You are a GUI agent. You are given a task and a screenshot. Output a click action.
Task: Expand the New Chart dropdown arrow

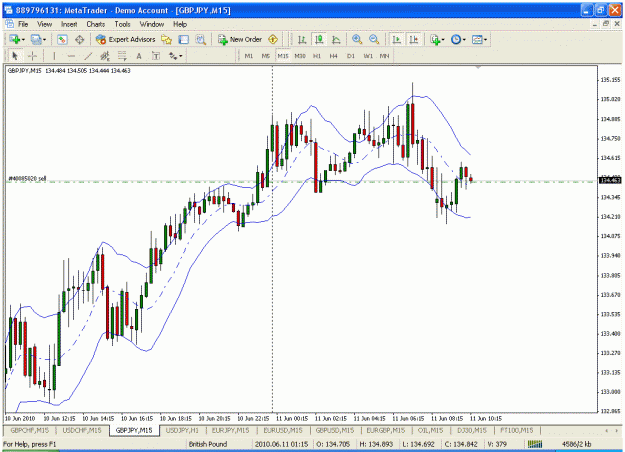tap(24, 40)
